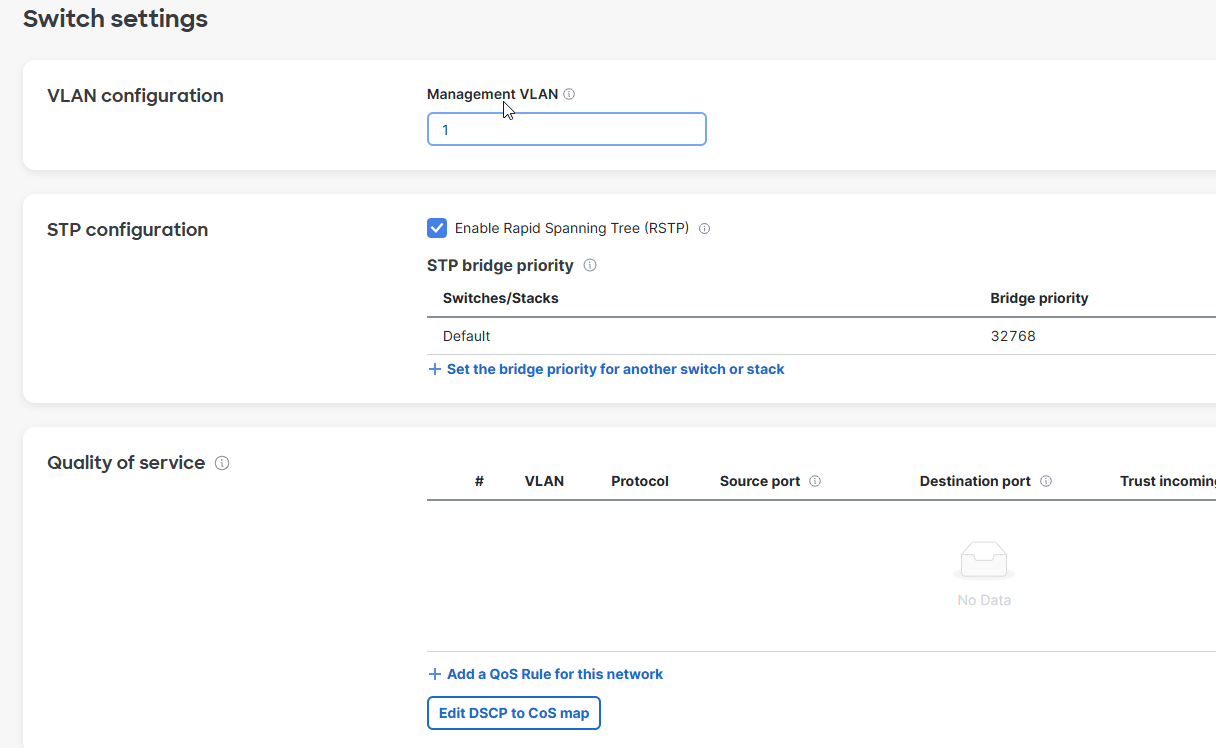Add a QoS Rule for this network

pyautogui.click(x=555, y=673)
